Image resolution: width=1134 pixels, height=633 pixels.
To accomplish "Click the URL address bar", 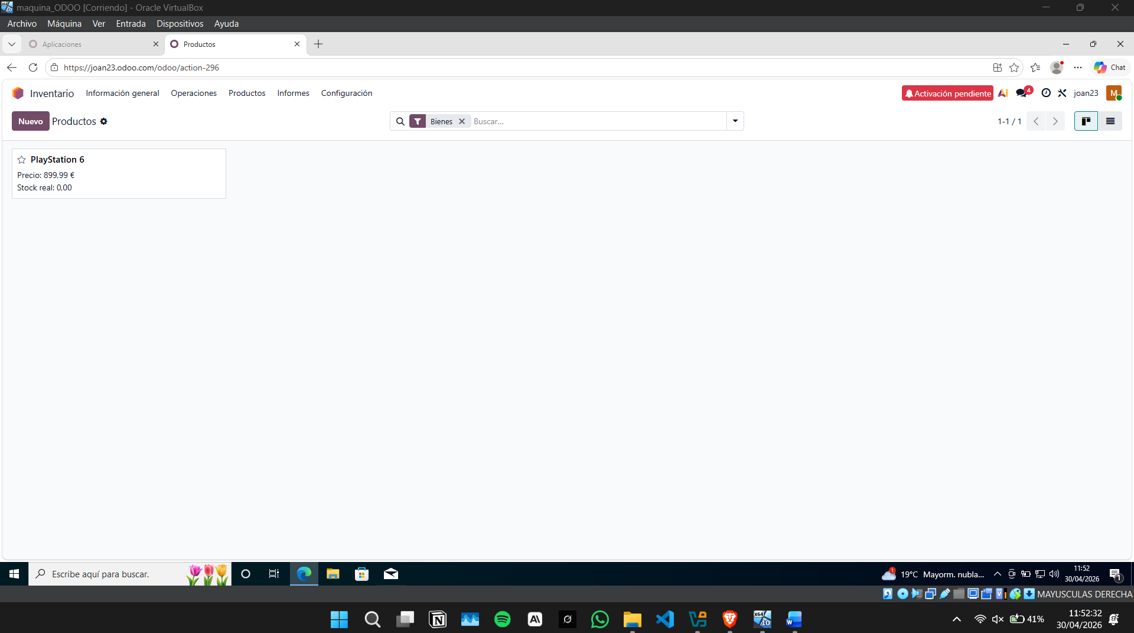I will pos(517,67).
